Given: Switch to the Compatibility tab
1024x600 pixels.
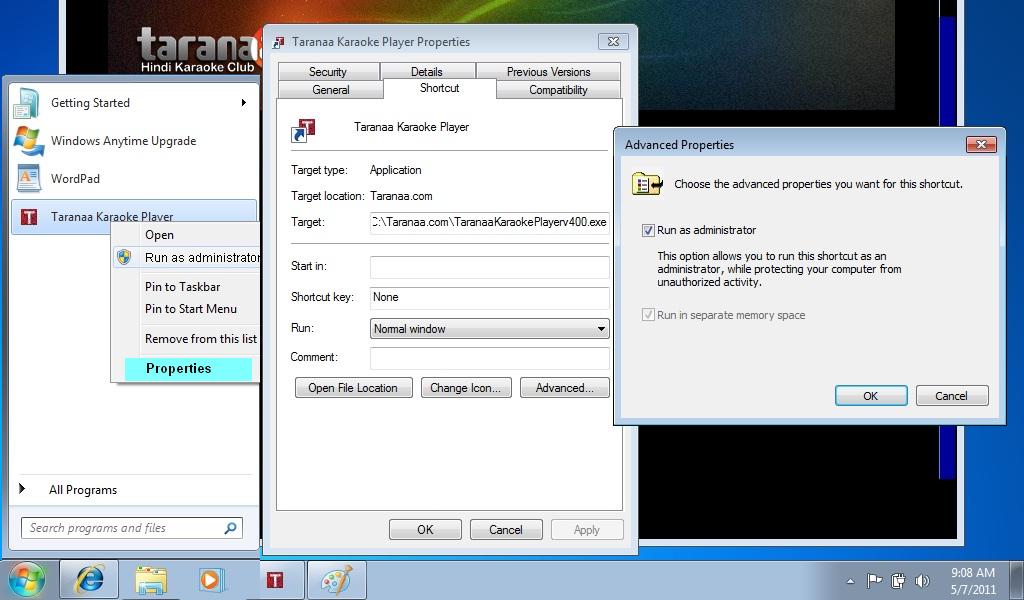Looking at the screenshot, I should 558,90.
